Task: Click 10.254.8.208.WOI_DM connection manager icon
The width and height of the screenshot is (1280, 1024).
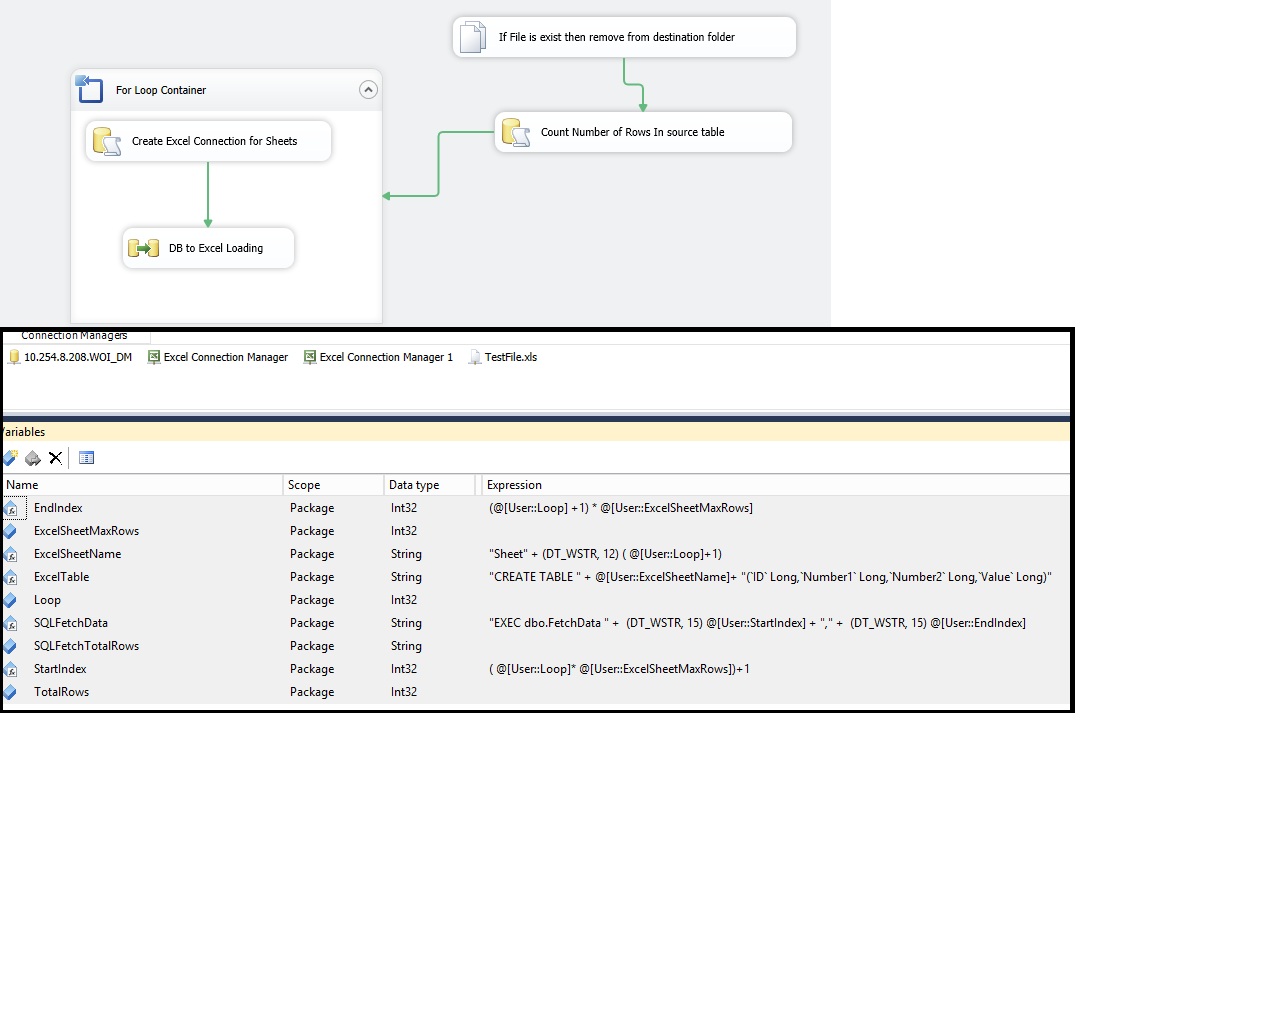Action: (14, 357)
